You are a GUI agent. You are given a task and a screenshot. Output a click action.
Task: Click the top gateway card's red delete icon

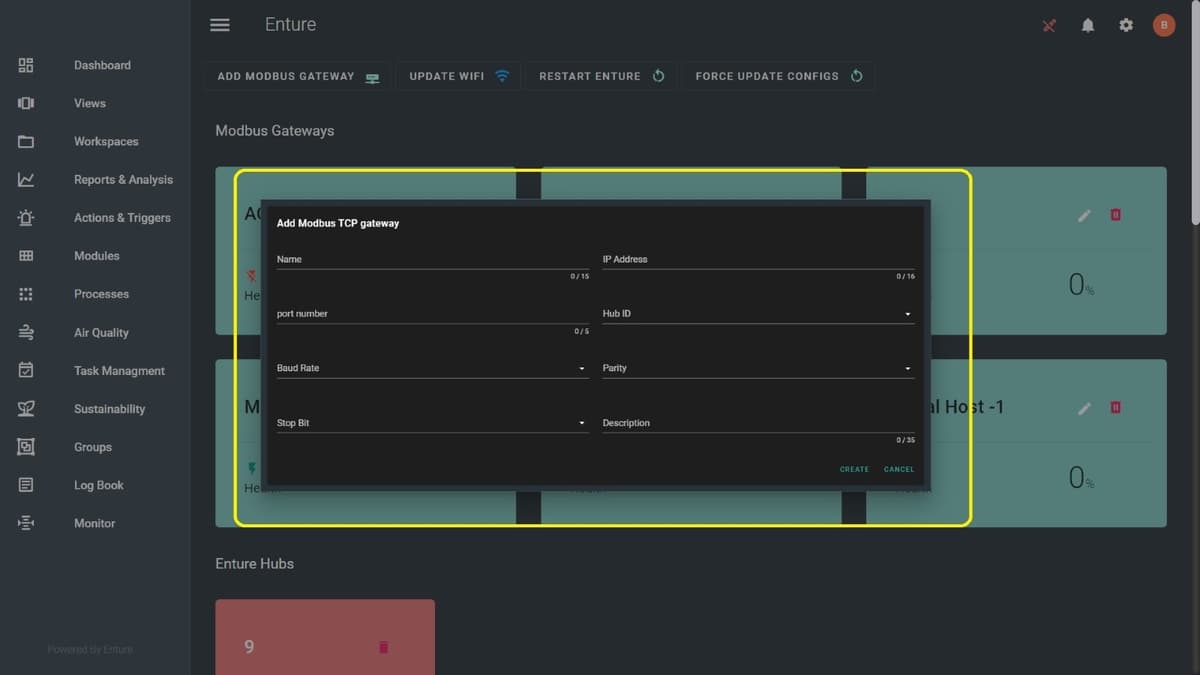point(1116,215)
